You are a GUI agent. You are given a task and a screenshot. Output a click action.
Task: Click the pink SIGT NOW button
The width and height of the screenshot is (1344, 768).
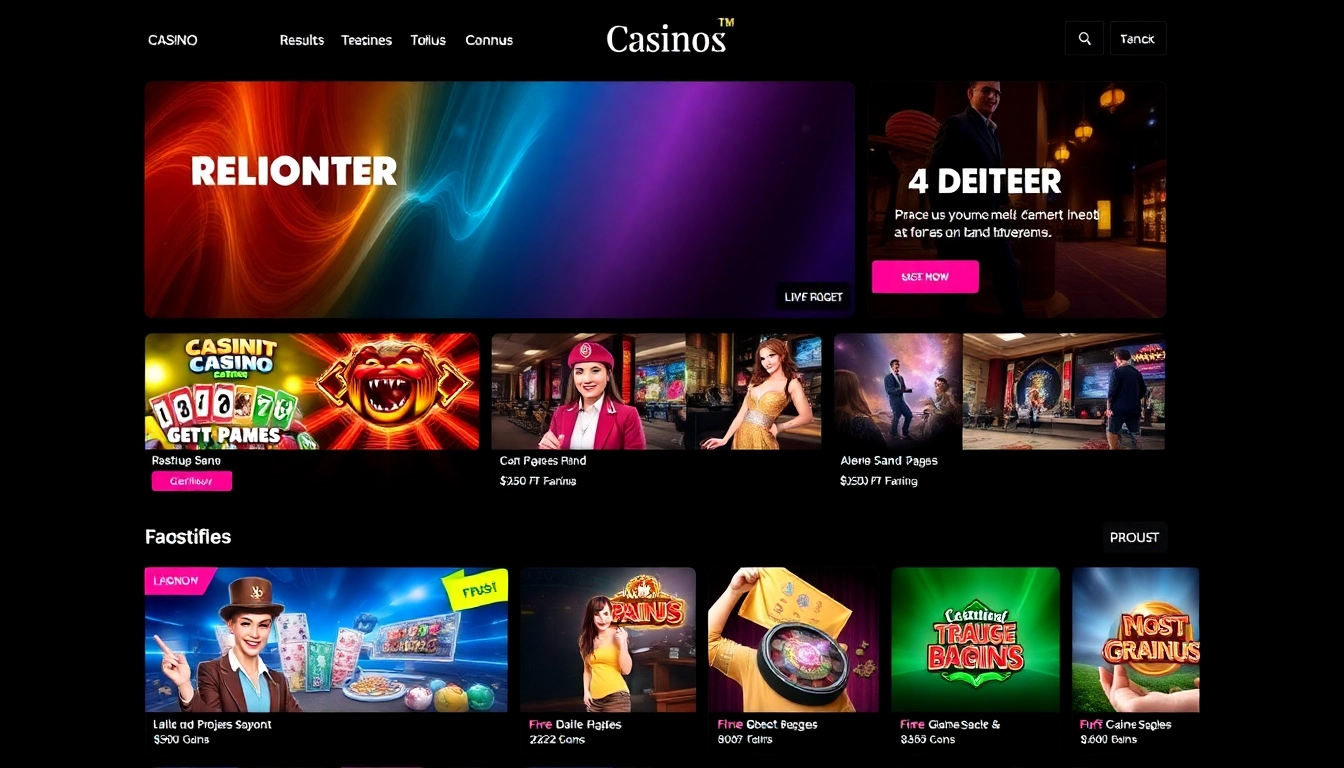925,277
